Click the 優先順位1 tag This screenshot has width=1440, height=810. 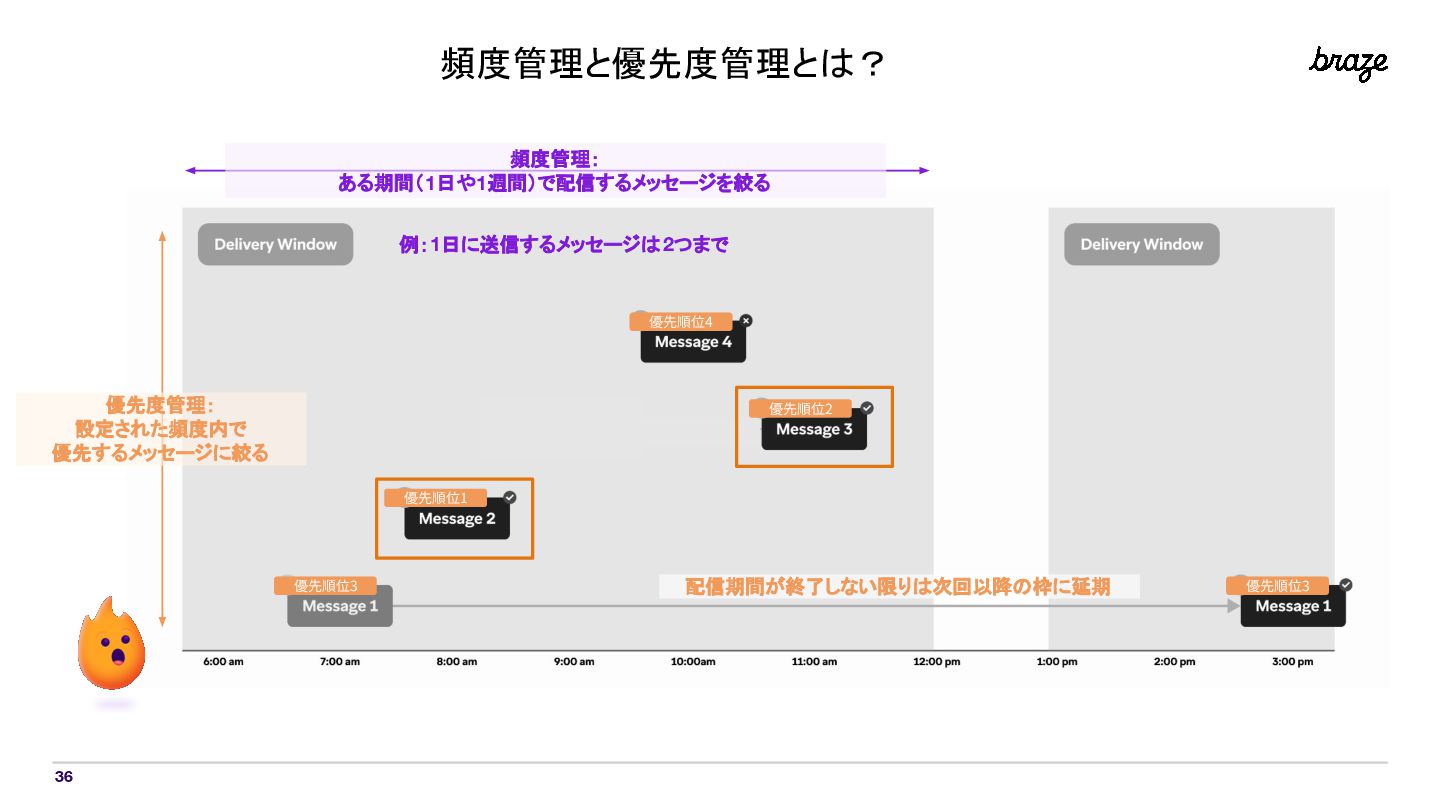coord(435,497)
